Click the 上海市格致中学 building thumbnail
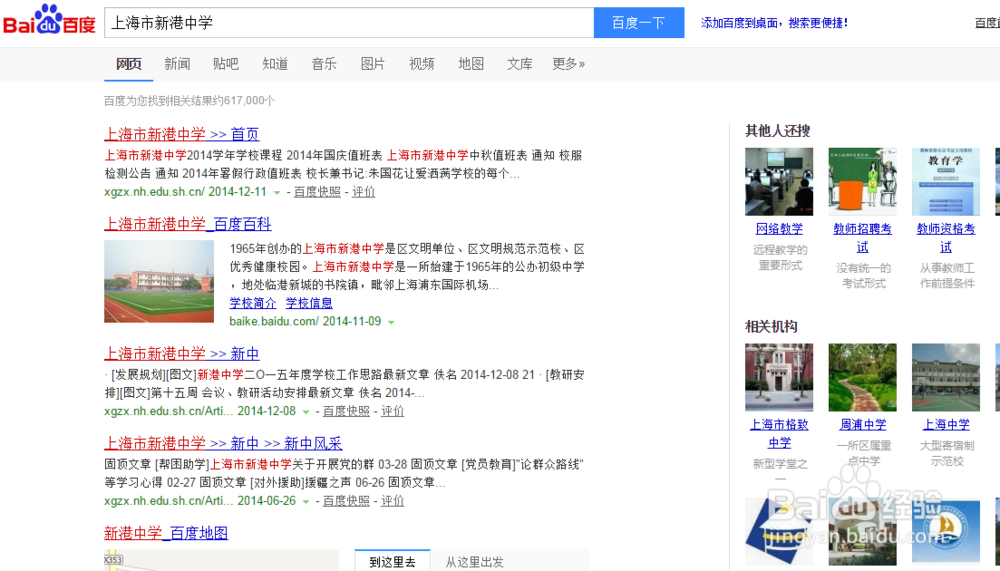The image size is (1000, 571). click(x=779, y=378)
